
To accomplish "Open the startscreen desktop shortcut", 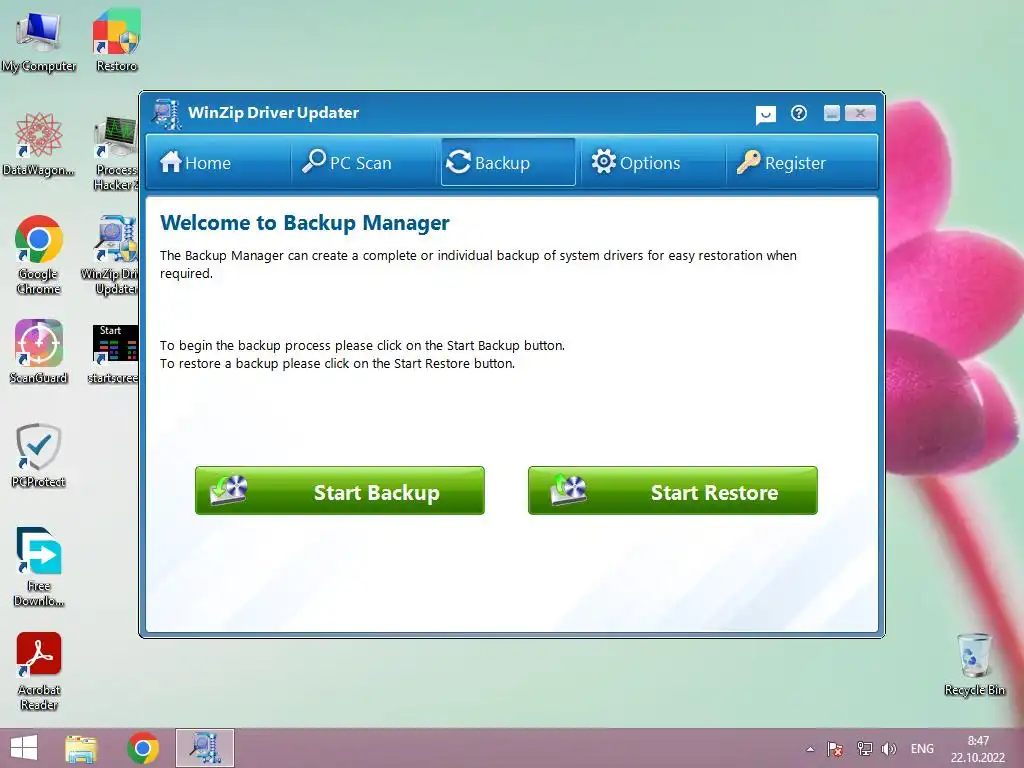I will [114, 353].
